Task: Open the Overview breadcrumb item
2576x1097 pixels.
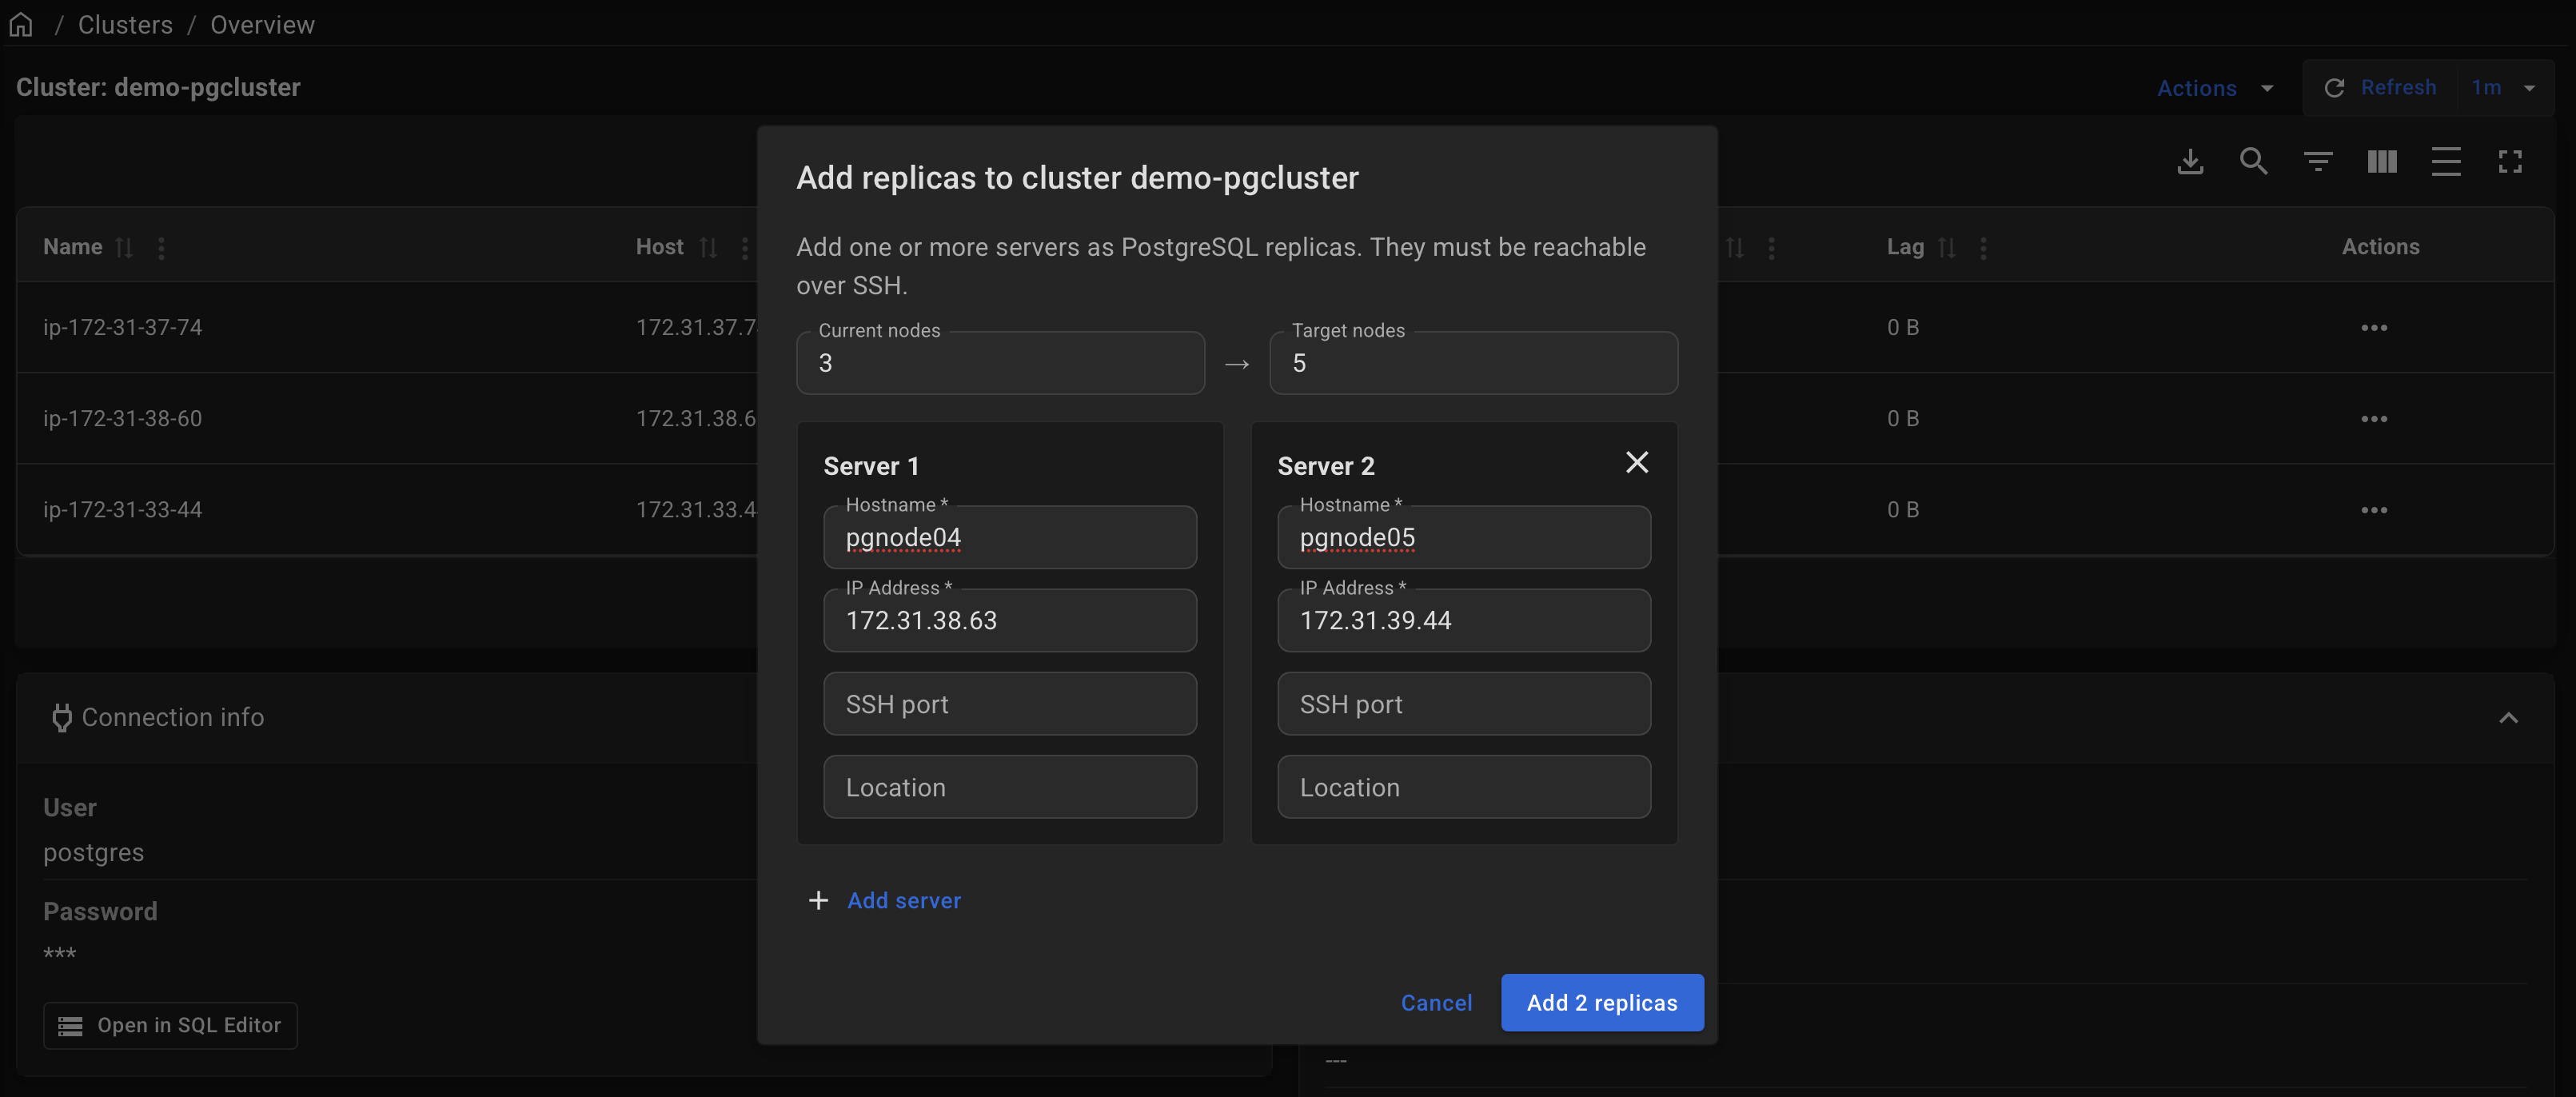Action: coord(262,25)
